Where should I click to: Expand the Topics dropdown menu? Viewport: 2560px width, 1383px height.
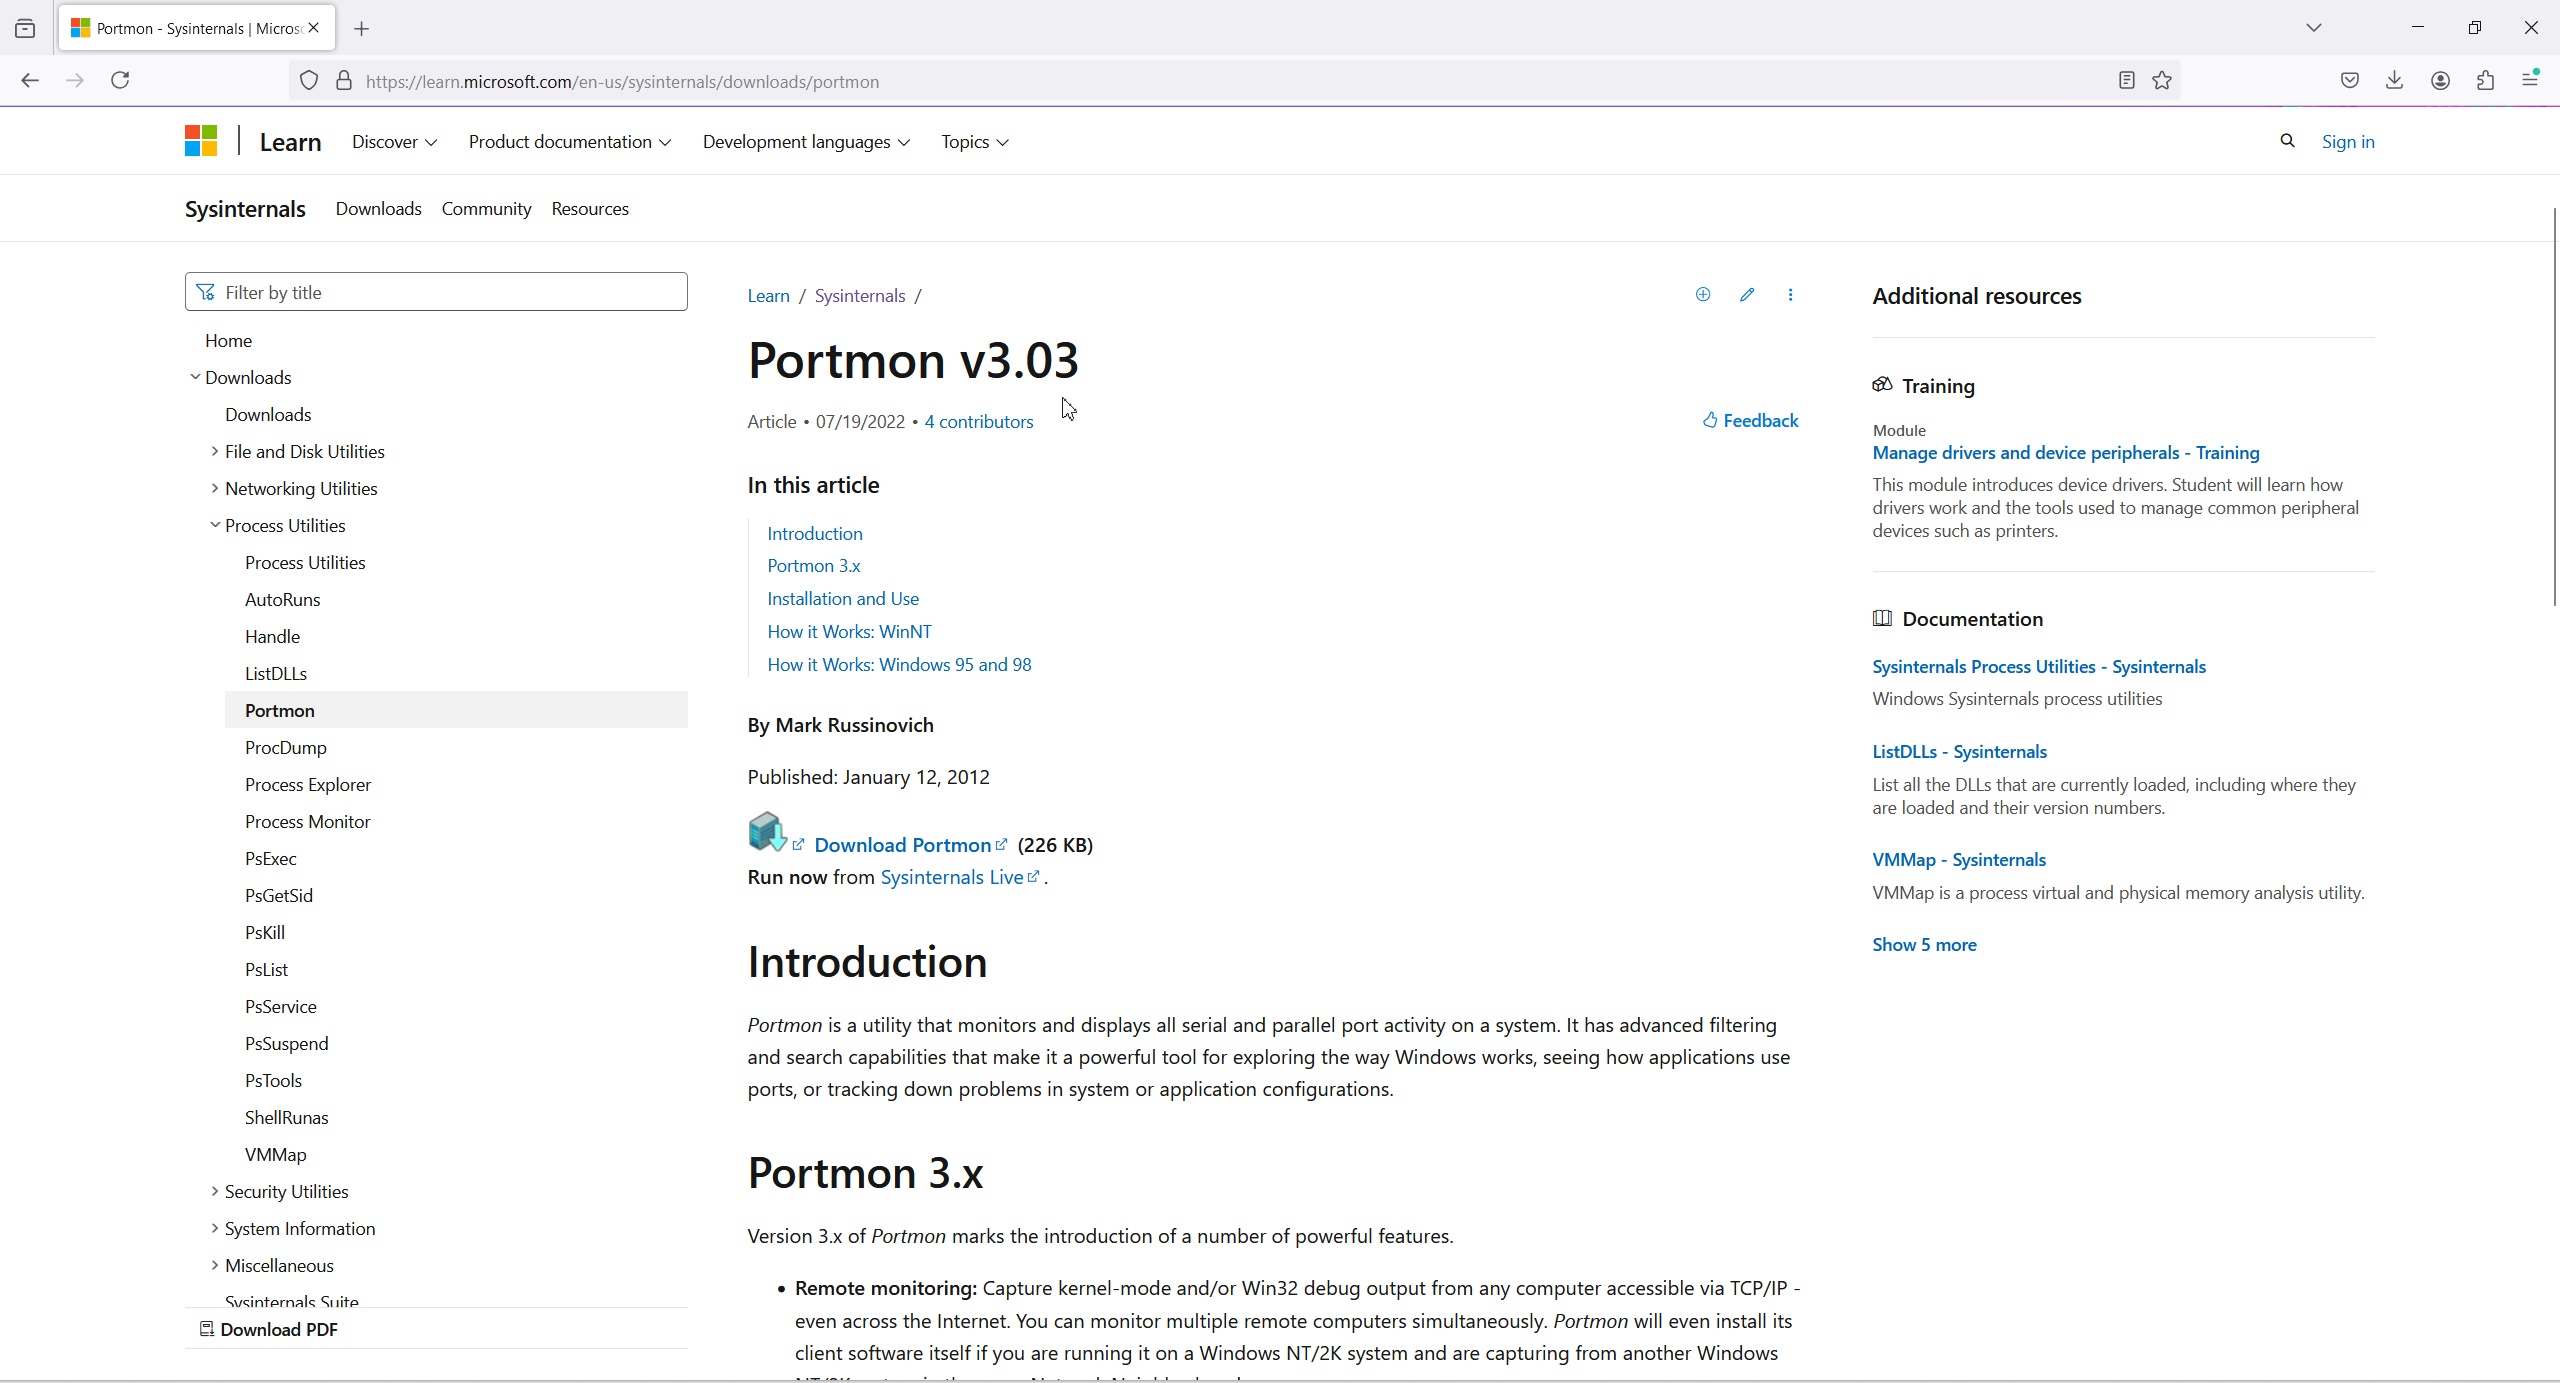(974, 142)
